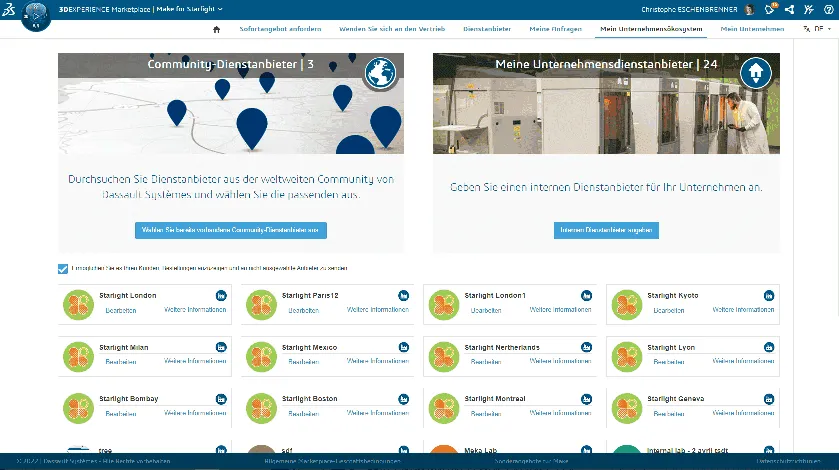Select the Mein Unternehmensökosystem tab

pos(651,29)
